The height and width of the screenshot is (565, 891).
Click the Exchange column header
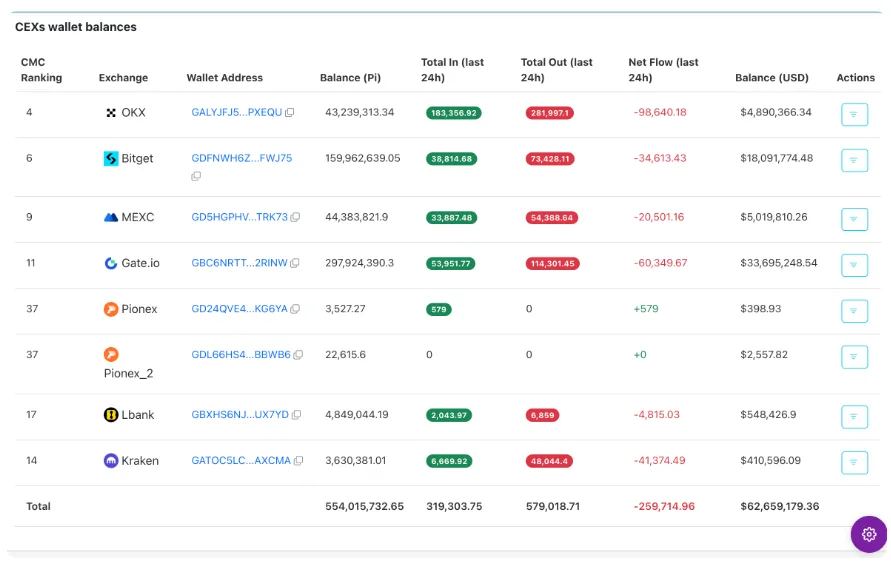click(x=123, y=78)
